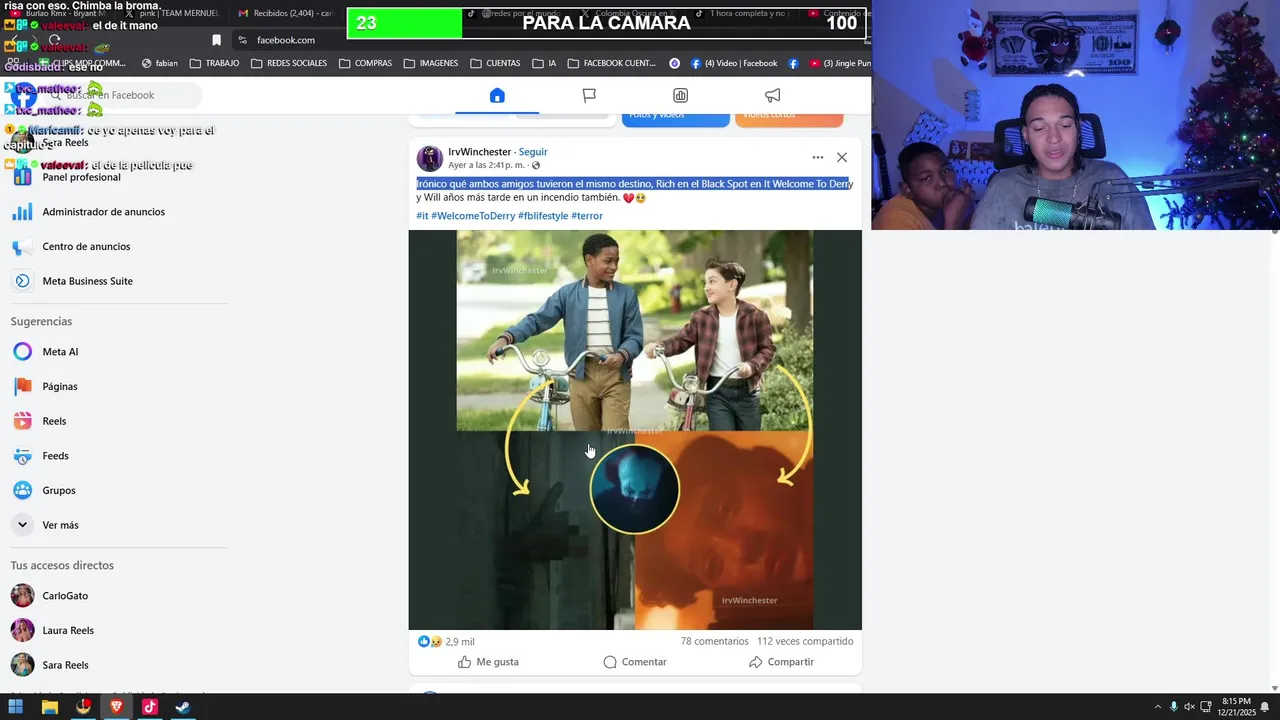Show hidden tray icons chevron
1280x720 pixels.
1158,707
